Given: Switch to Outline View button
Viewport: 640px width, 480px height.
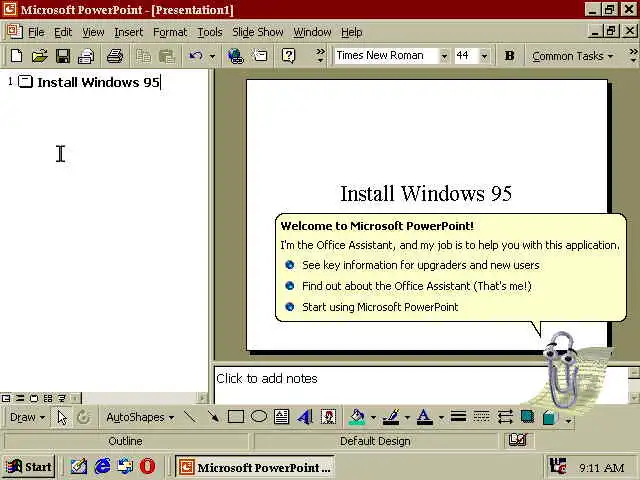Looking at the screenshot, I should click(20, 398).
